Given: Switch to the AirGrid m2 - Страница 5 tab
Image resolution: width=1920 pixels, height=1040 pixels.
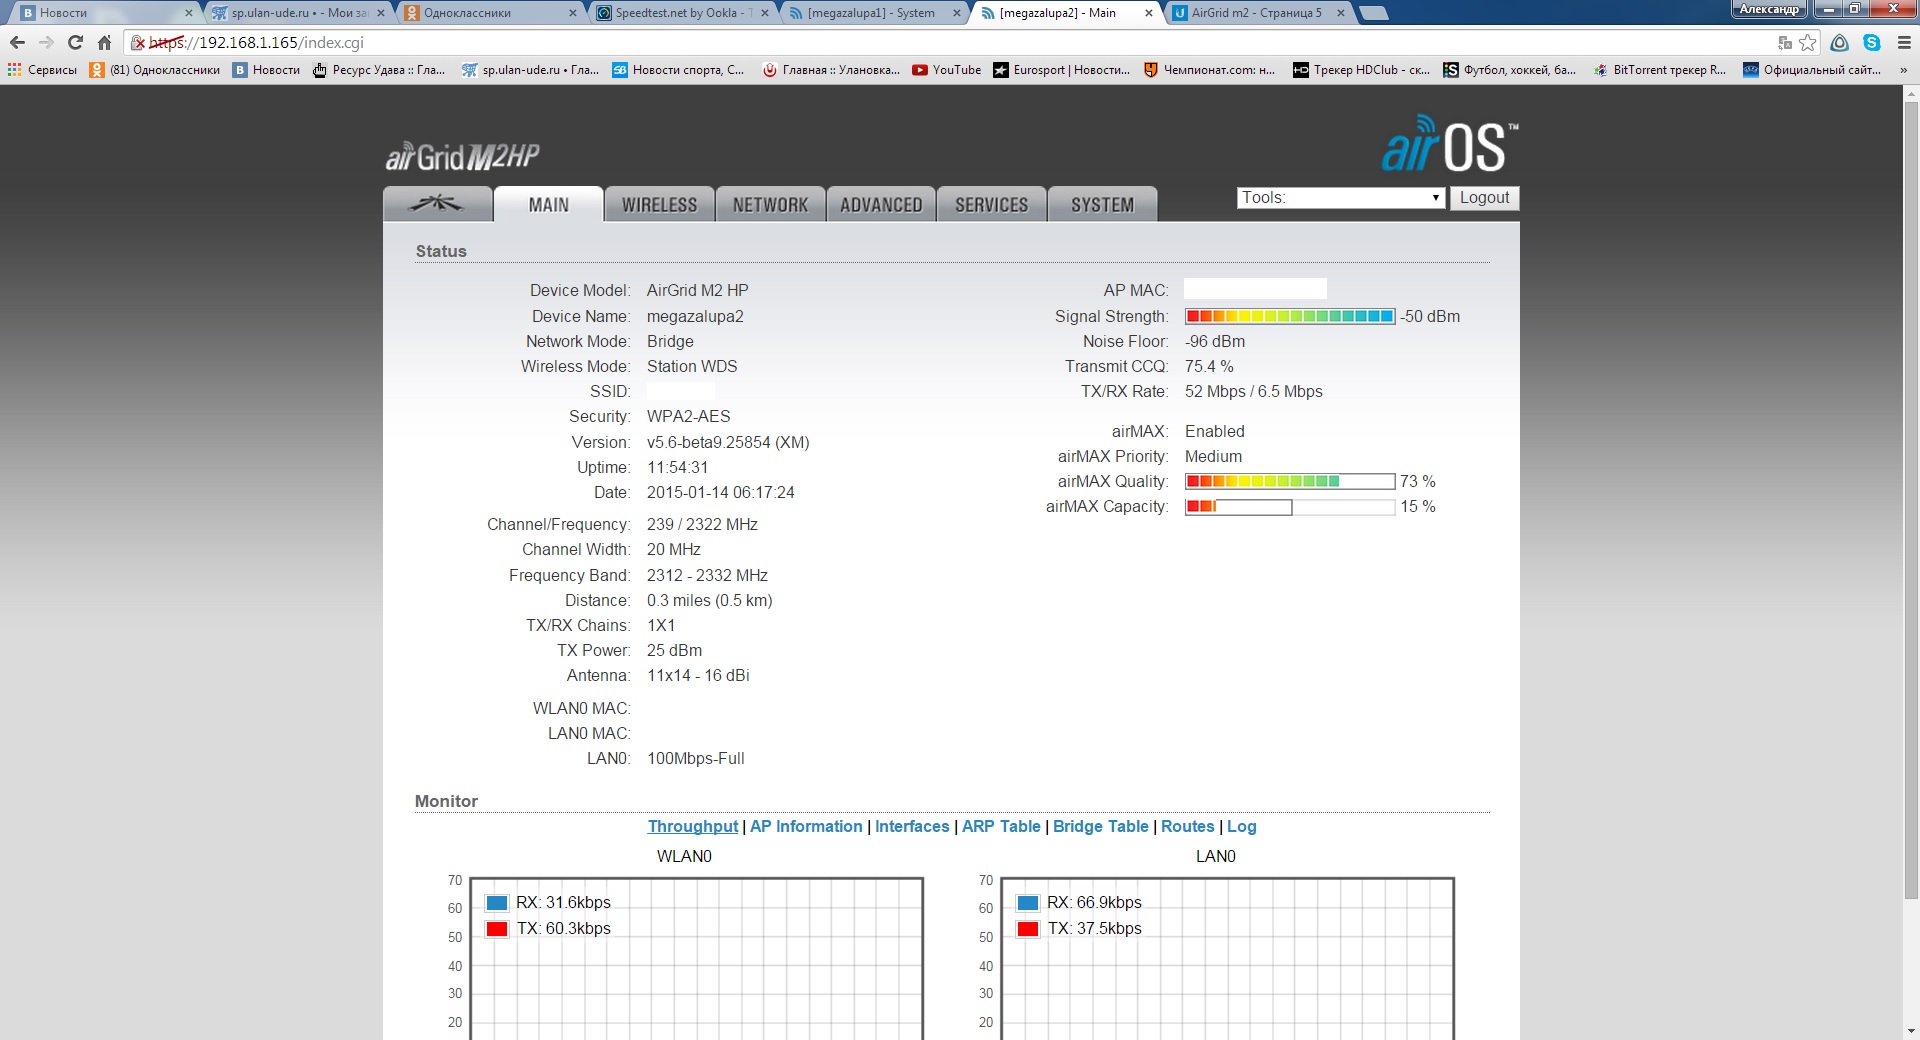Looking at the screenshot, I should point(1257,13).
